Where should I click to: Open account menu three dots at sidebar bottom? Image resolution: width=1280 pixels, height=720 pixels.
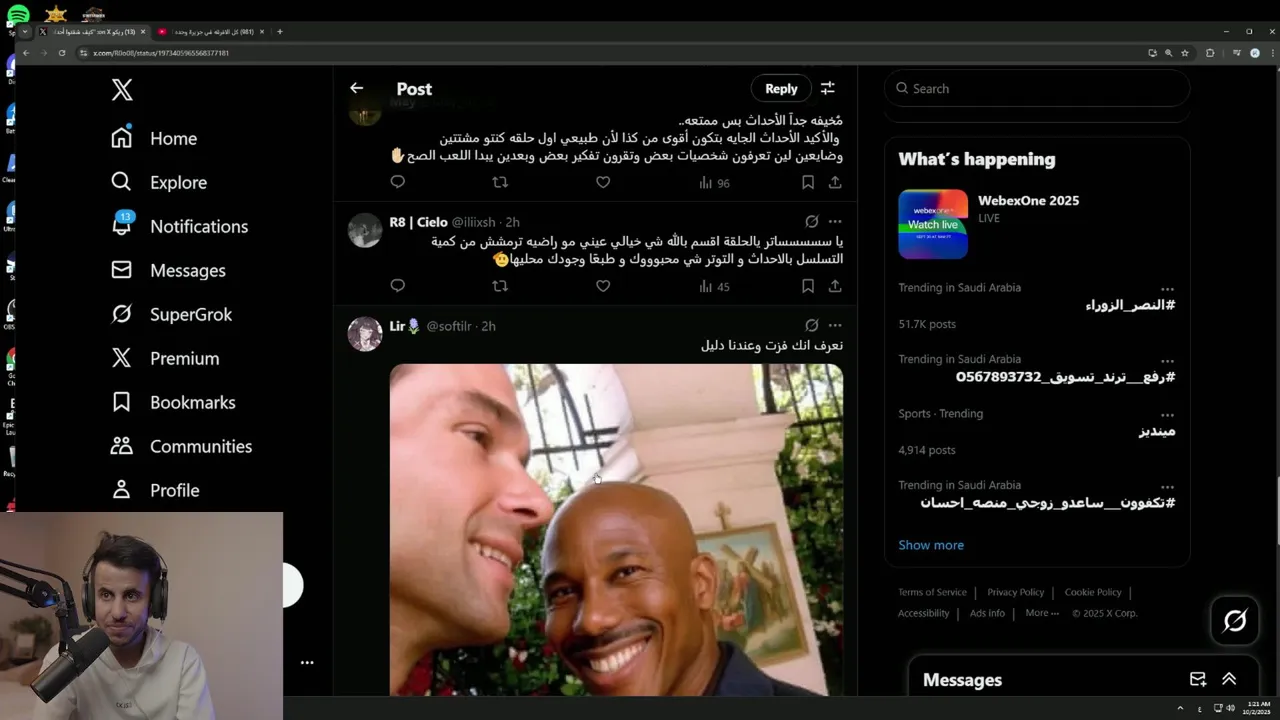(307, 662)
